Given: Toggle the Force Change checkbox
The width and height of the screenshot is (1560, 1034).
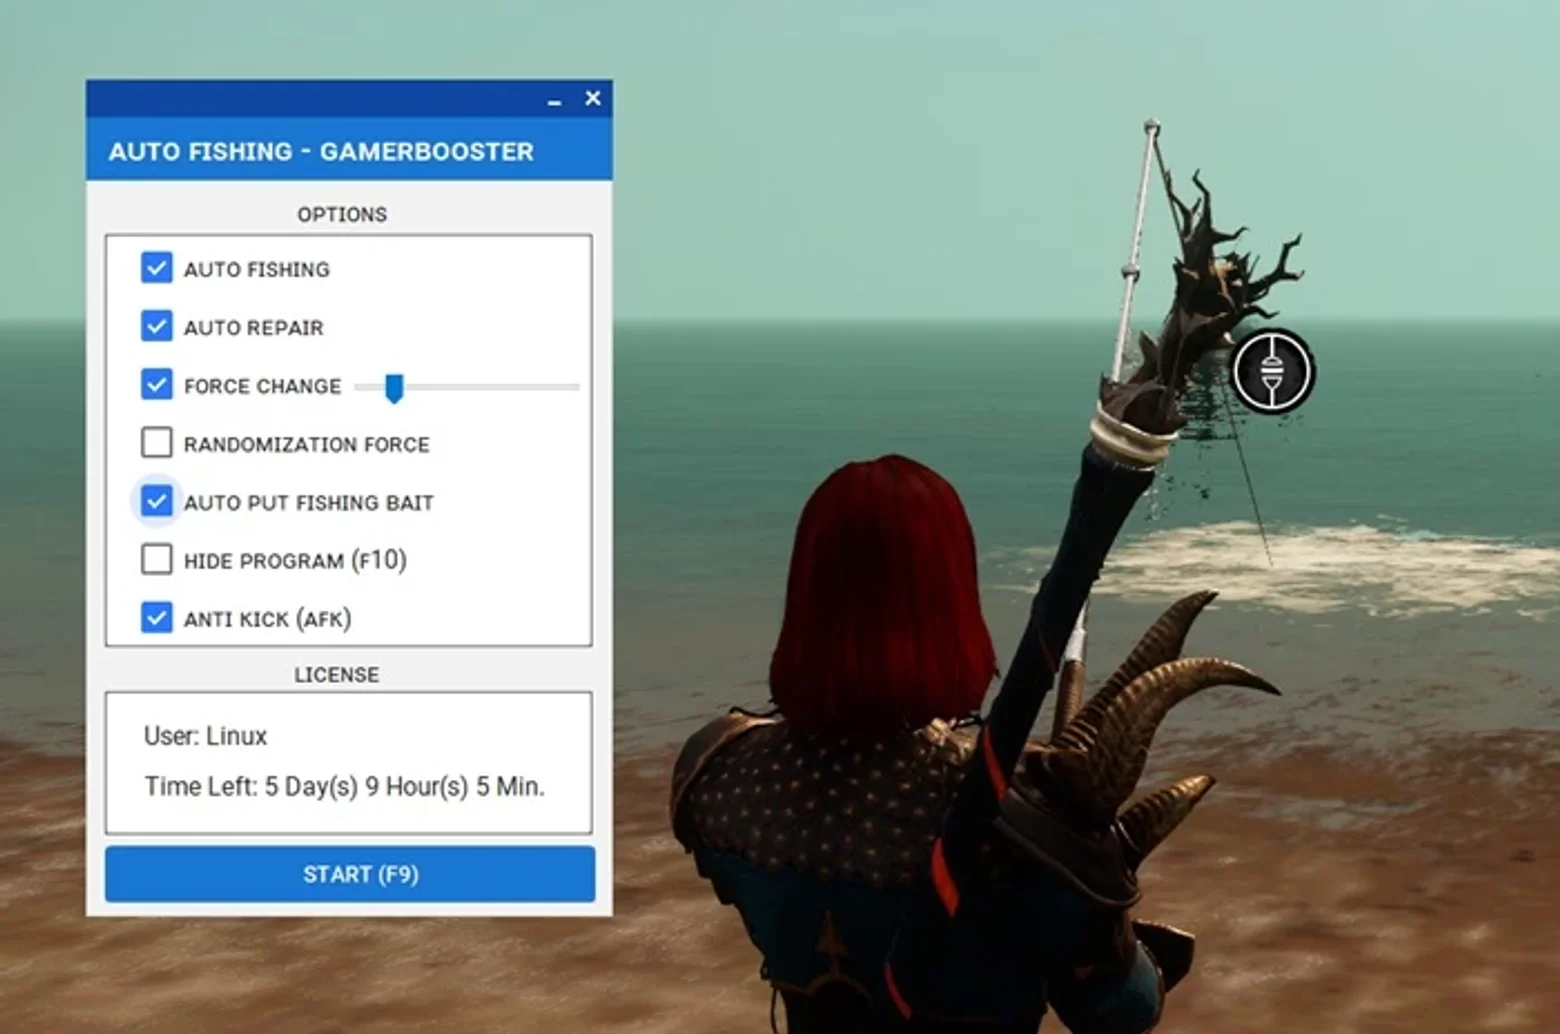Looking at the screenshot, I should coord(156,384).
